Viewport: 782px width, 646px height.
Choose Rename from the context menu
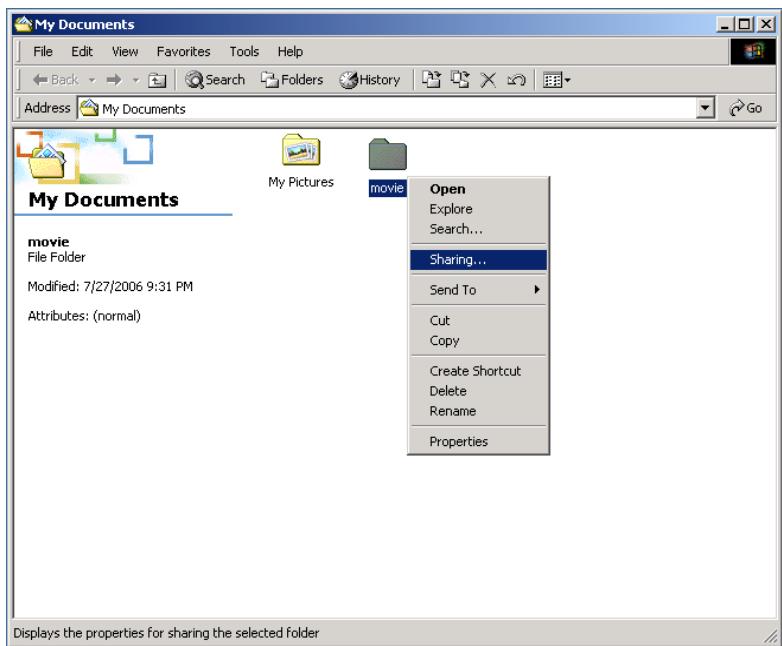452,411
